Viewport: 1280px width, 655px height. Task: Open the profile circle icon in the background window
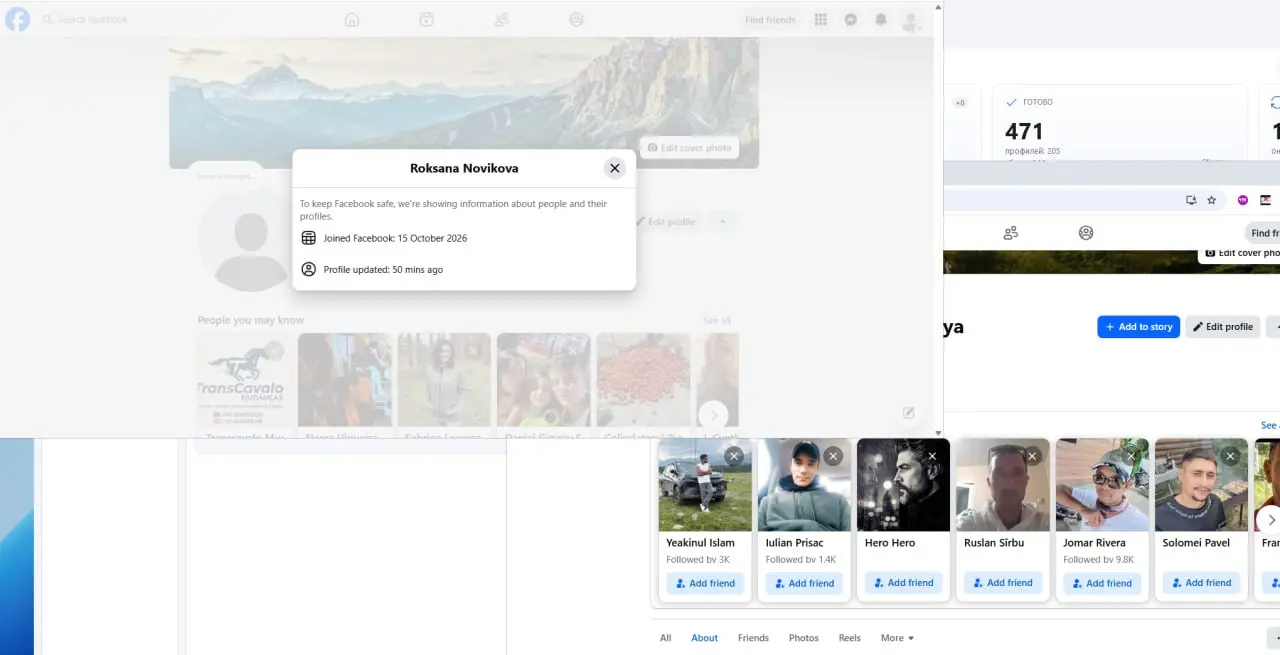(1086, 233)
